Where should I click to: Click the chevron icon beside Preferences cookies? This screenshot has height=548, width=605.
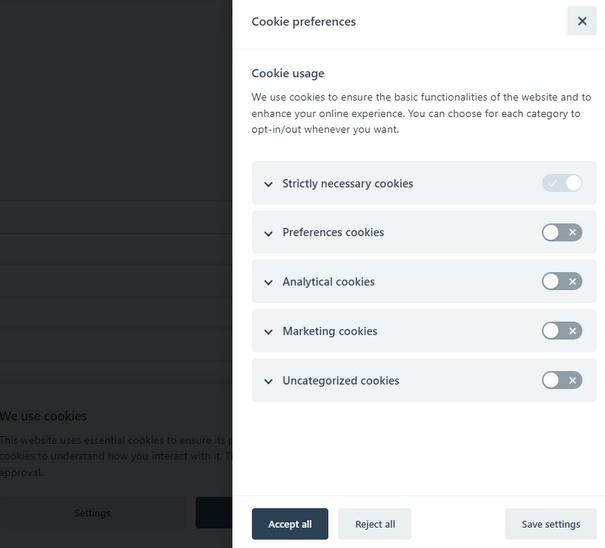click(x=268, y=233)
